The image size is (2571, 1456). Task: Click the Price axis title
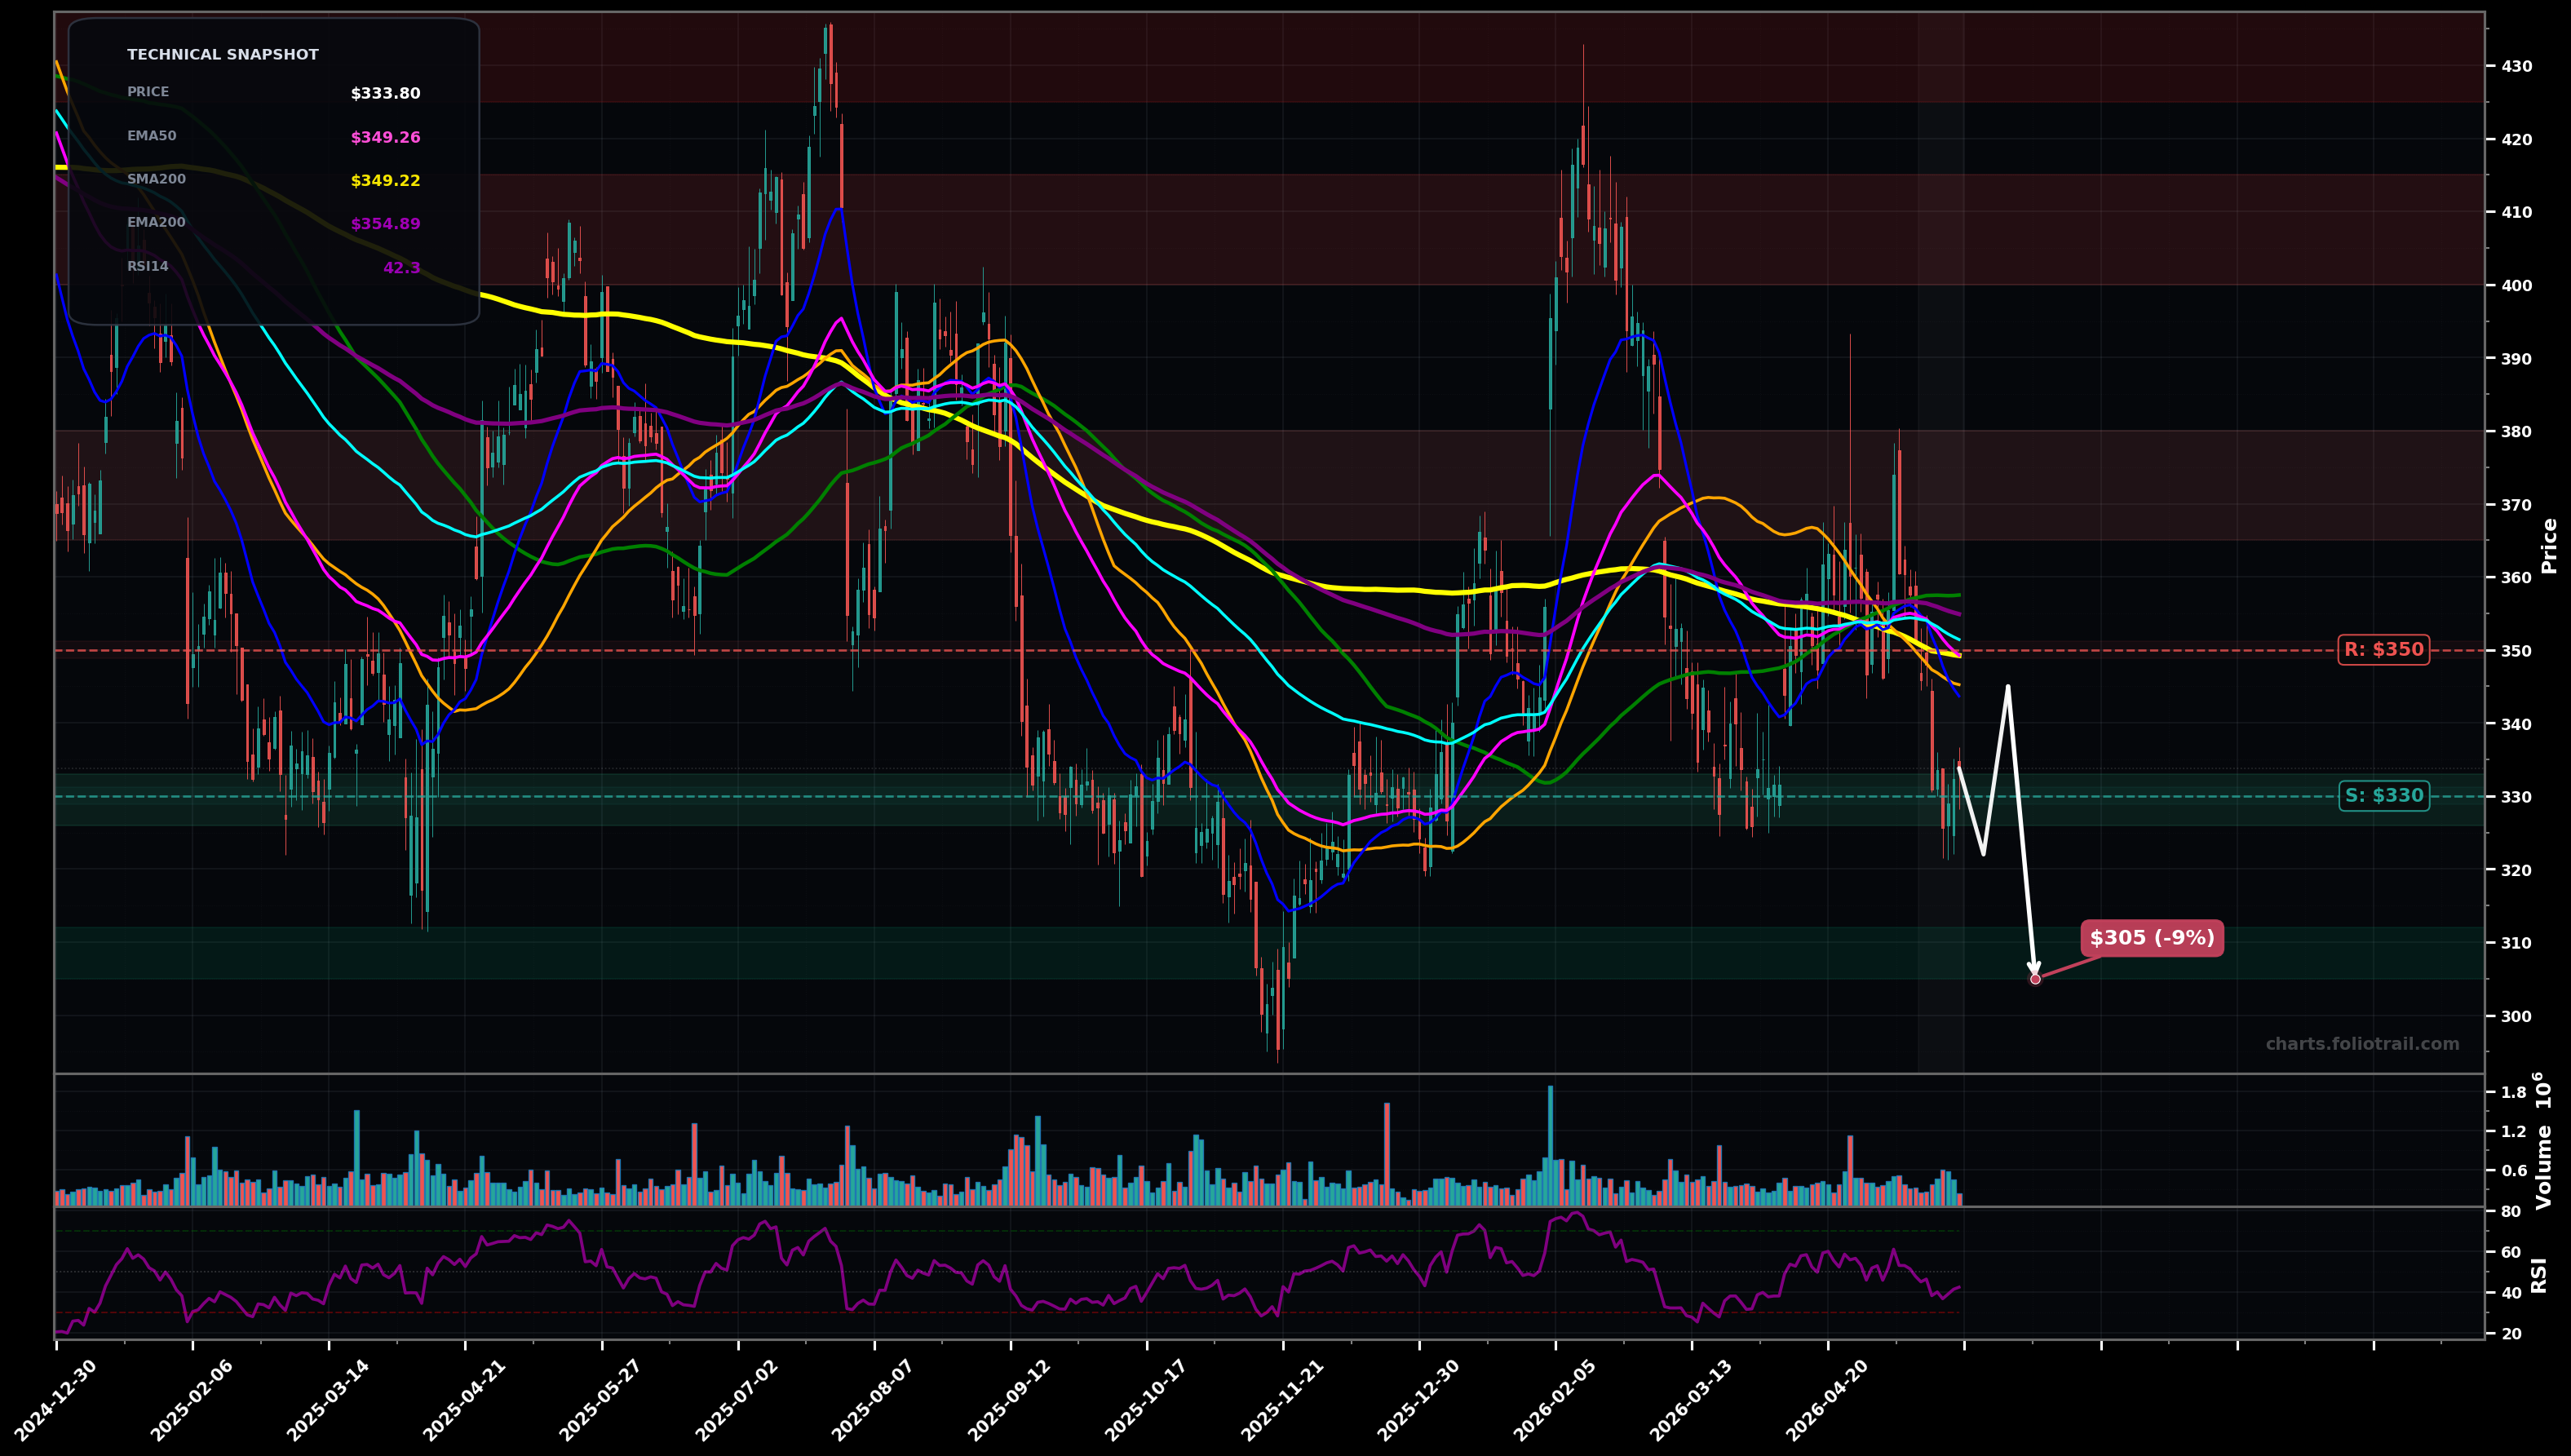[2549, 545]
